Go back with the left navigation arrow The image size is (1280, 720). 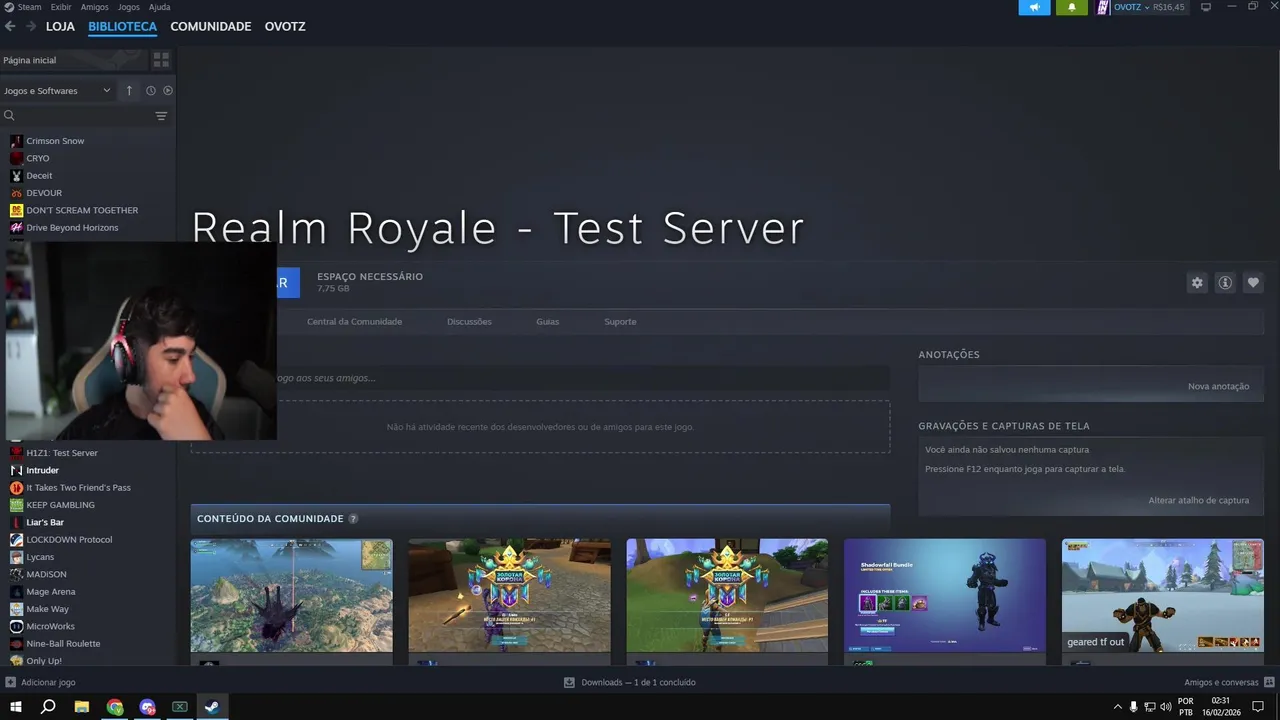pyautogui.click(x=10, y=26)
